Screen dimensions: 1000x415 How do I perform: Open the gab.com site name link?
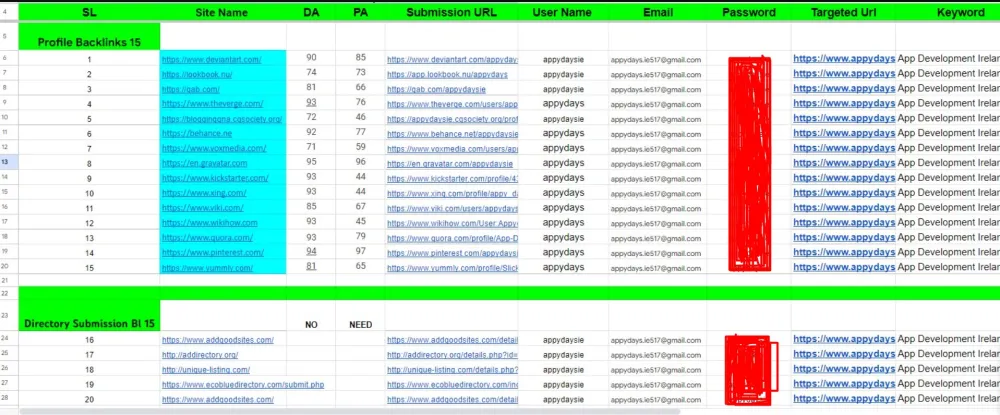point(190,89)
